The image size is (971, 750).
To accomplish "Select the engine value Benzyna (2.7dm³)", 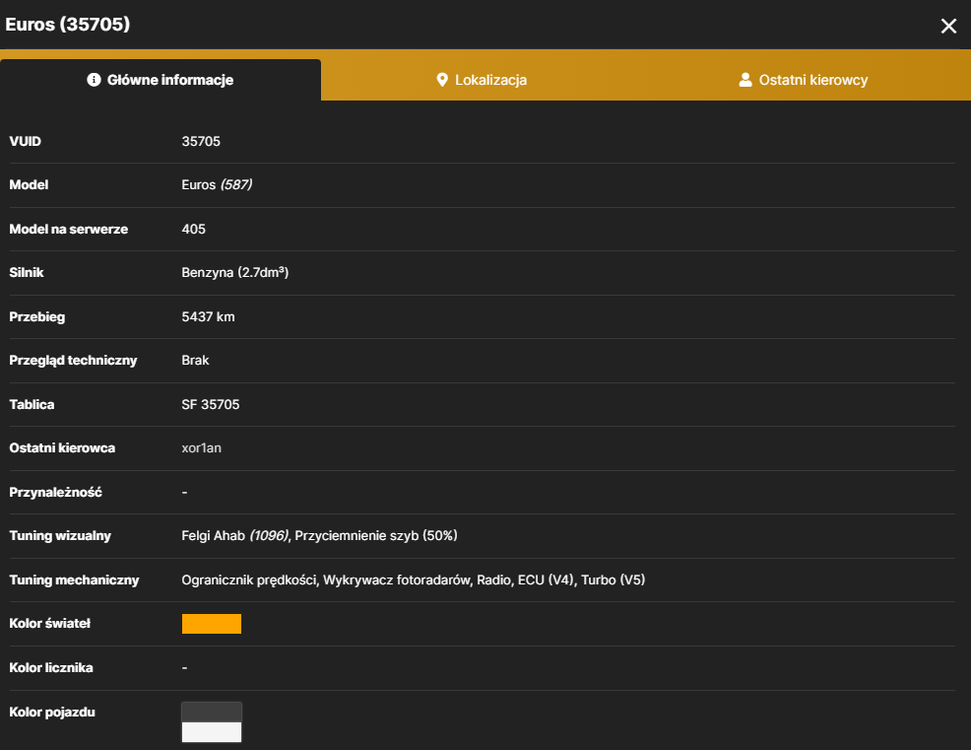I will tap(235, 273).
